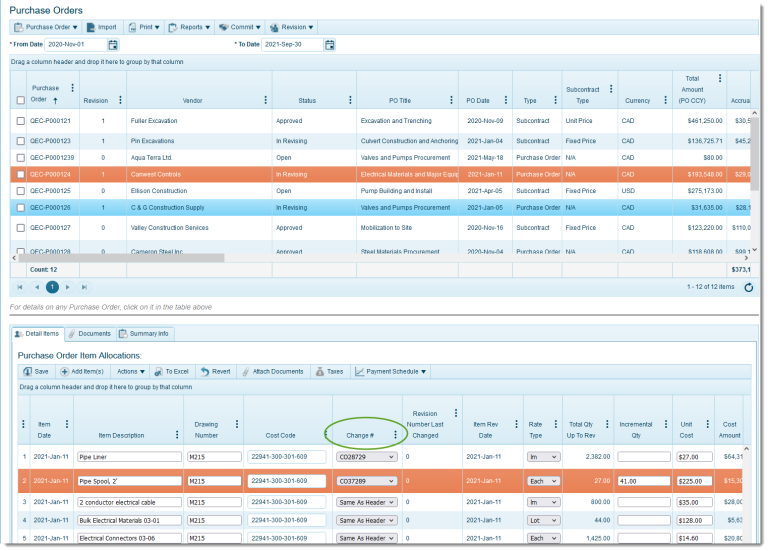Check the box for QEC-P000121

[20, 121]
